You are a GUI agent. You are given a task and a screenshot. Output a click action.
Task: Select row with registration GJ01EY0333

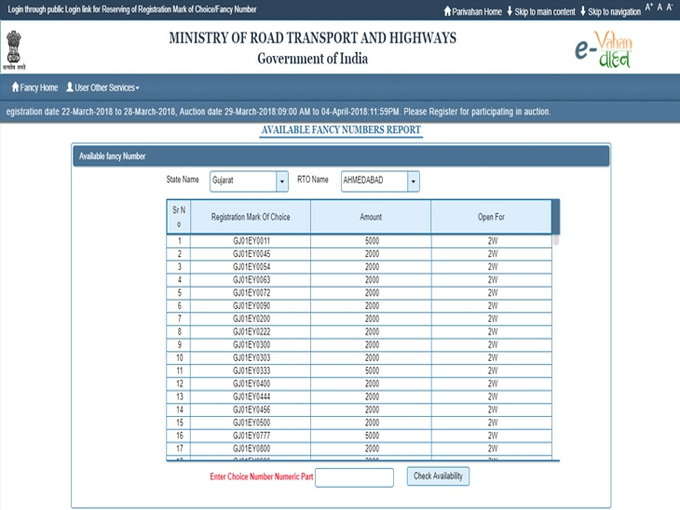[x=251, y=371]
